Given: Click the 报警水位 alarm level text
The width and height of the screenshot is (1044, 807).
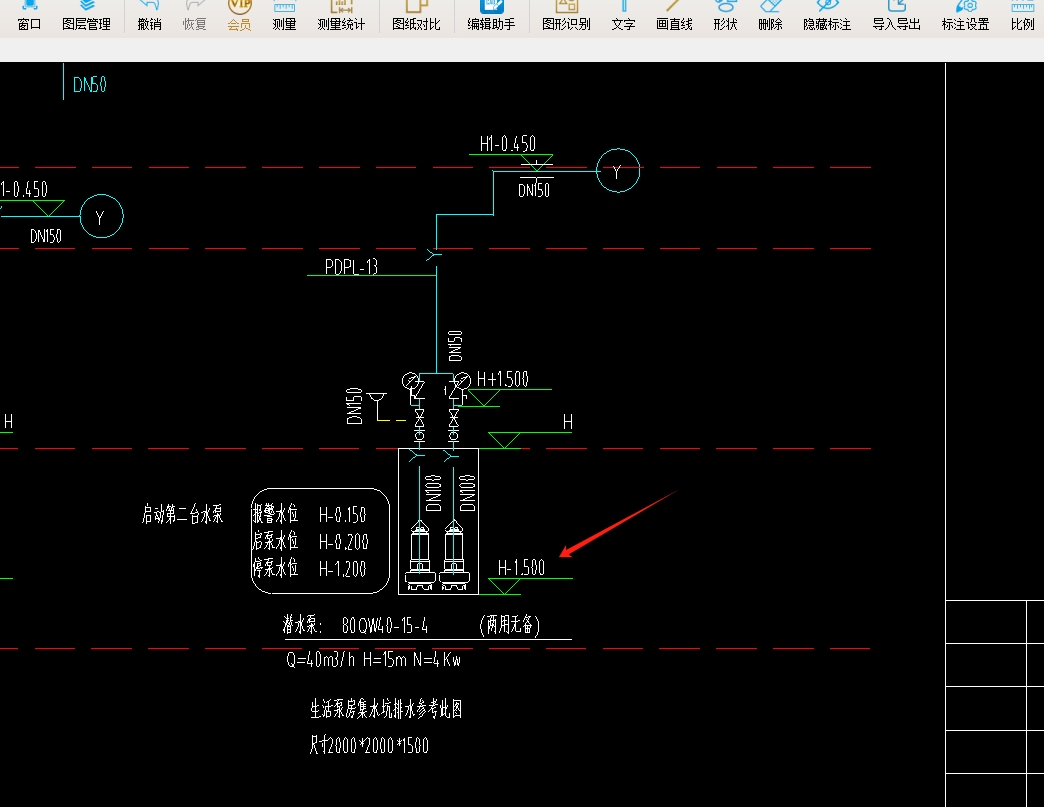Looking at the screenshot, I should [275, 514].
